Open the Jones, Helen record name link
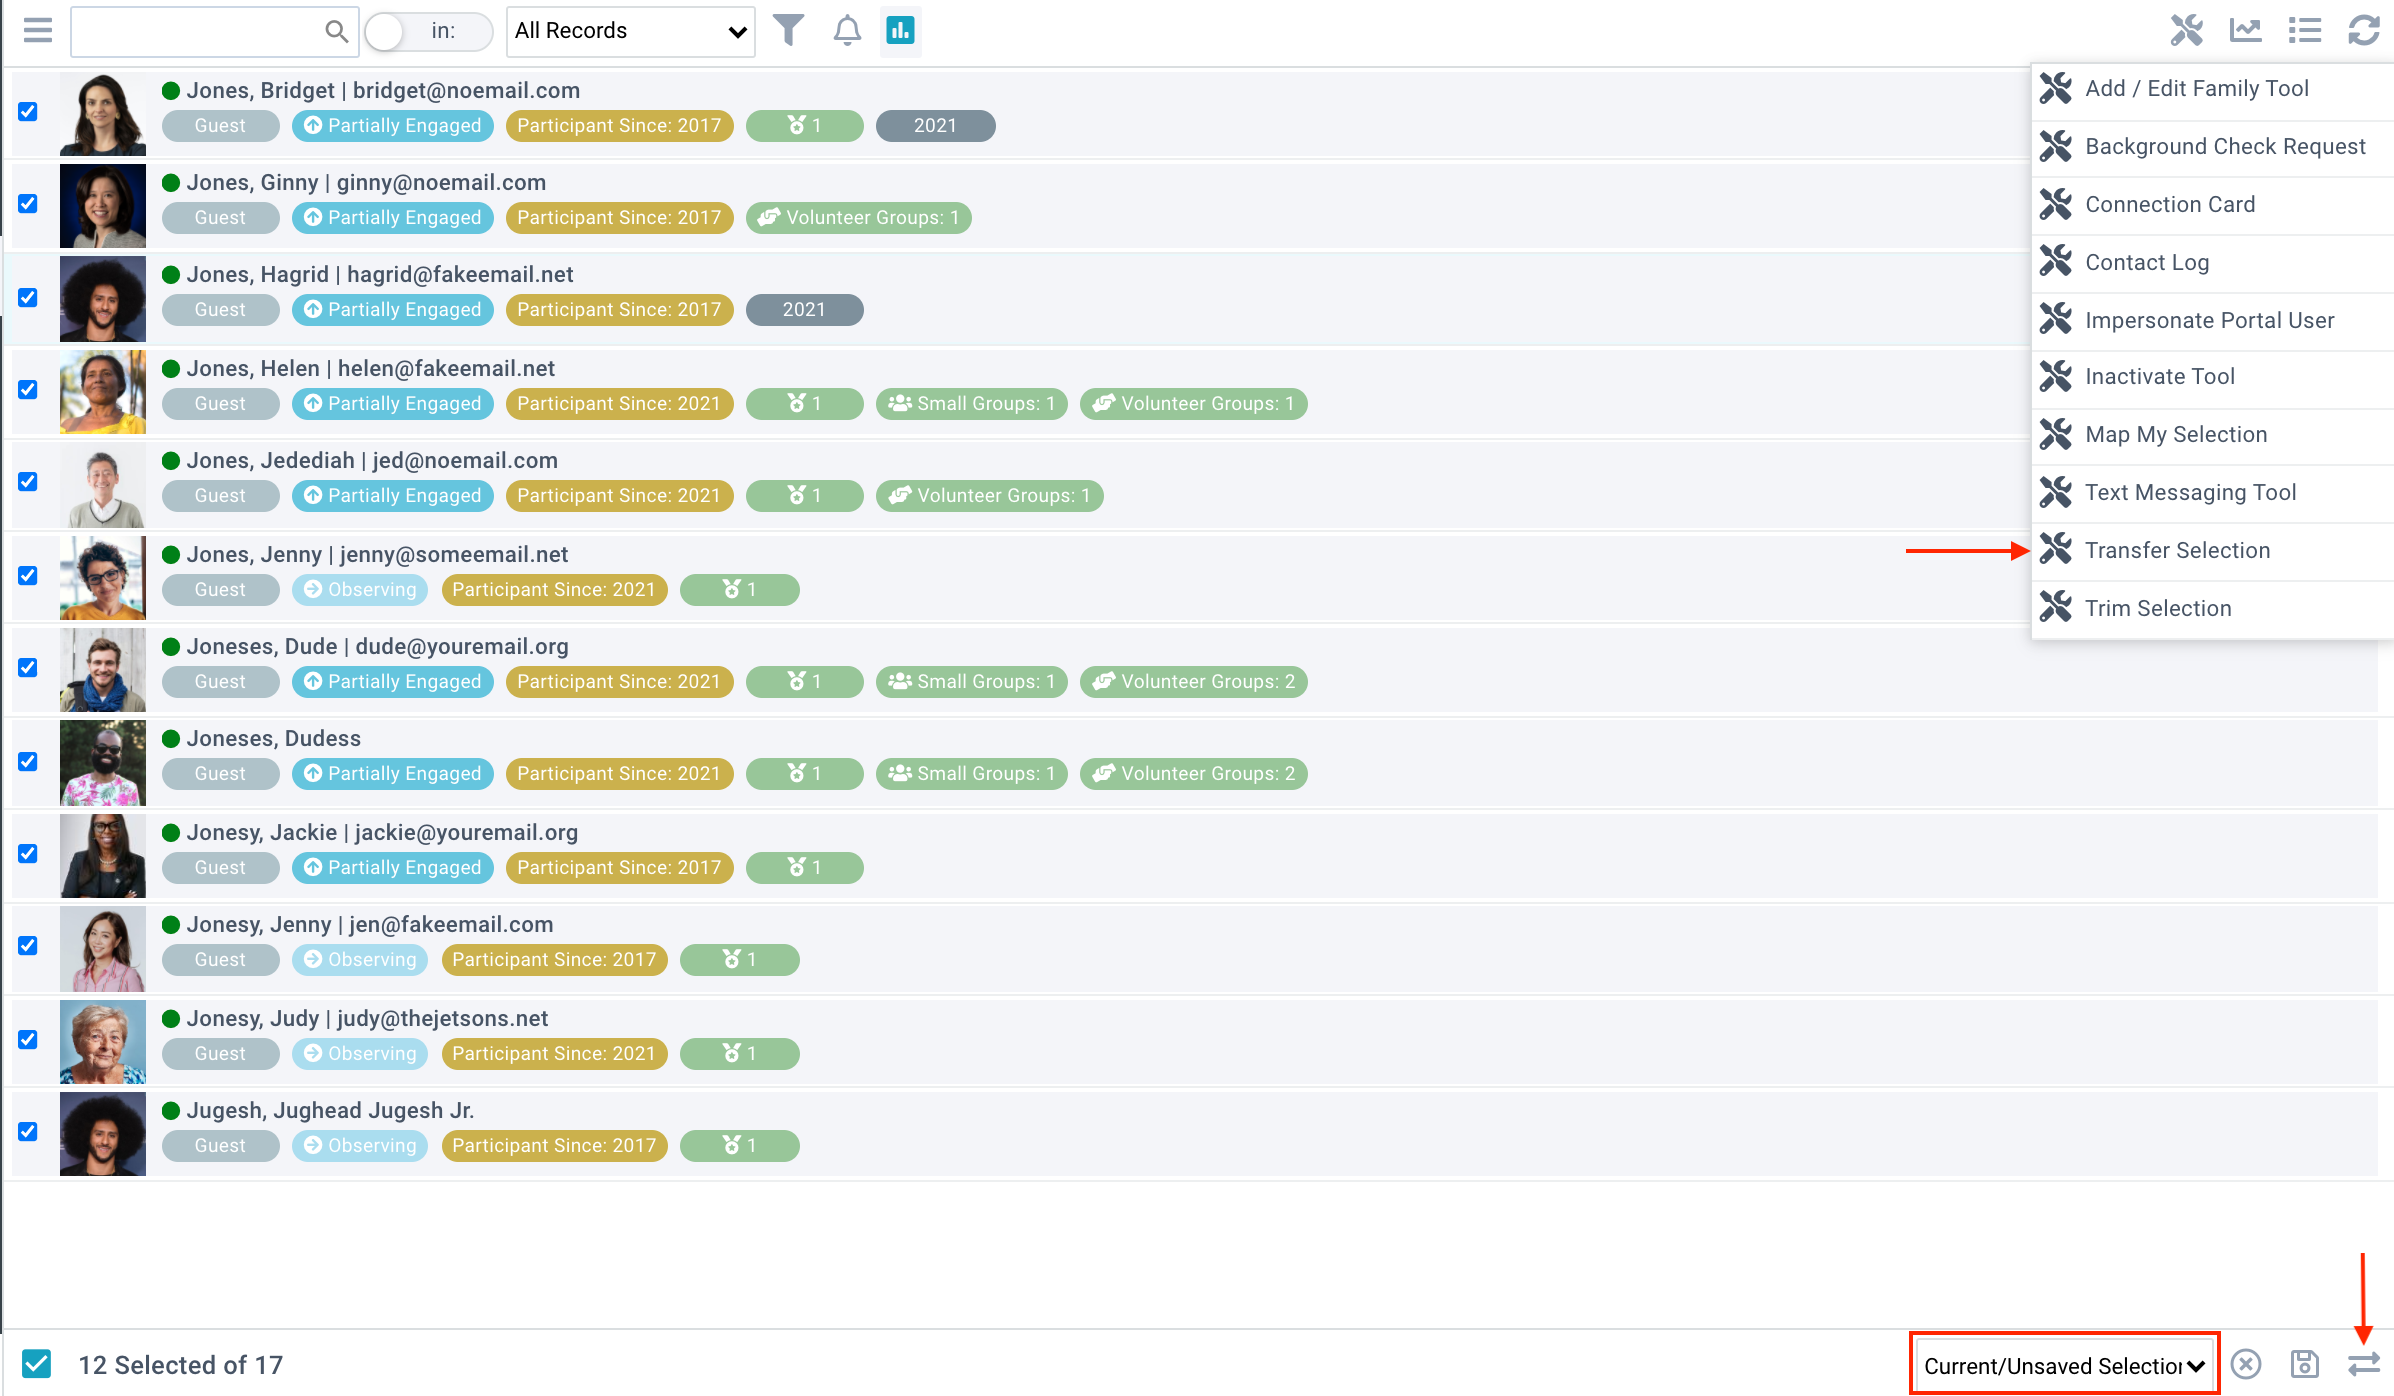2394x1396 pixels. click(x=253, y=368)
